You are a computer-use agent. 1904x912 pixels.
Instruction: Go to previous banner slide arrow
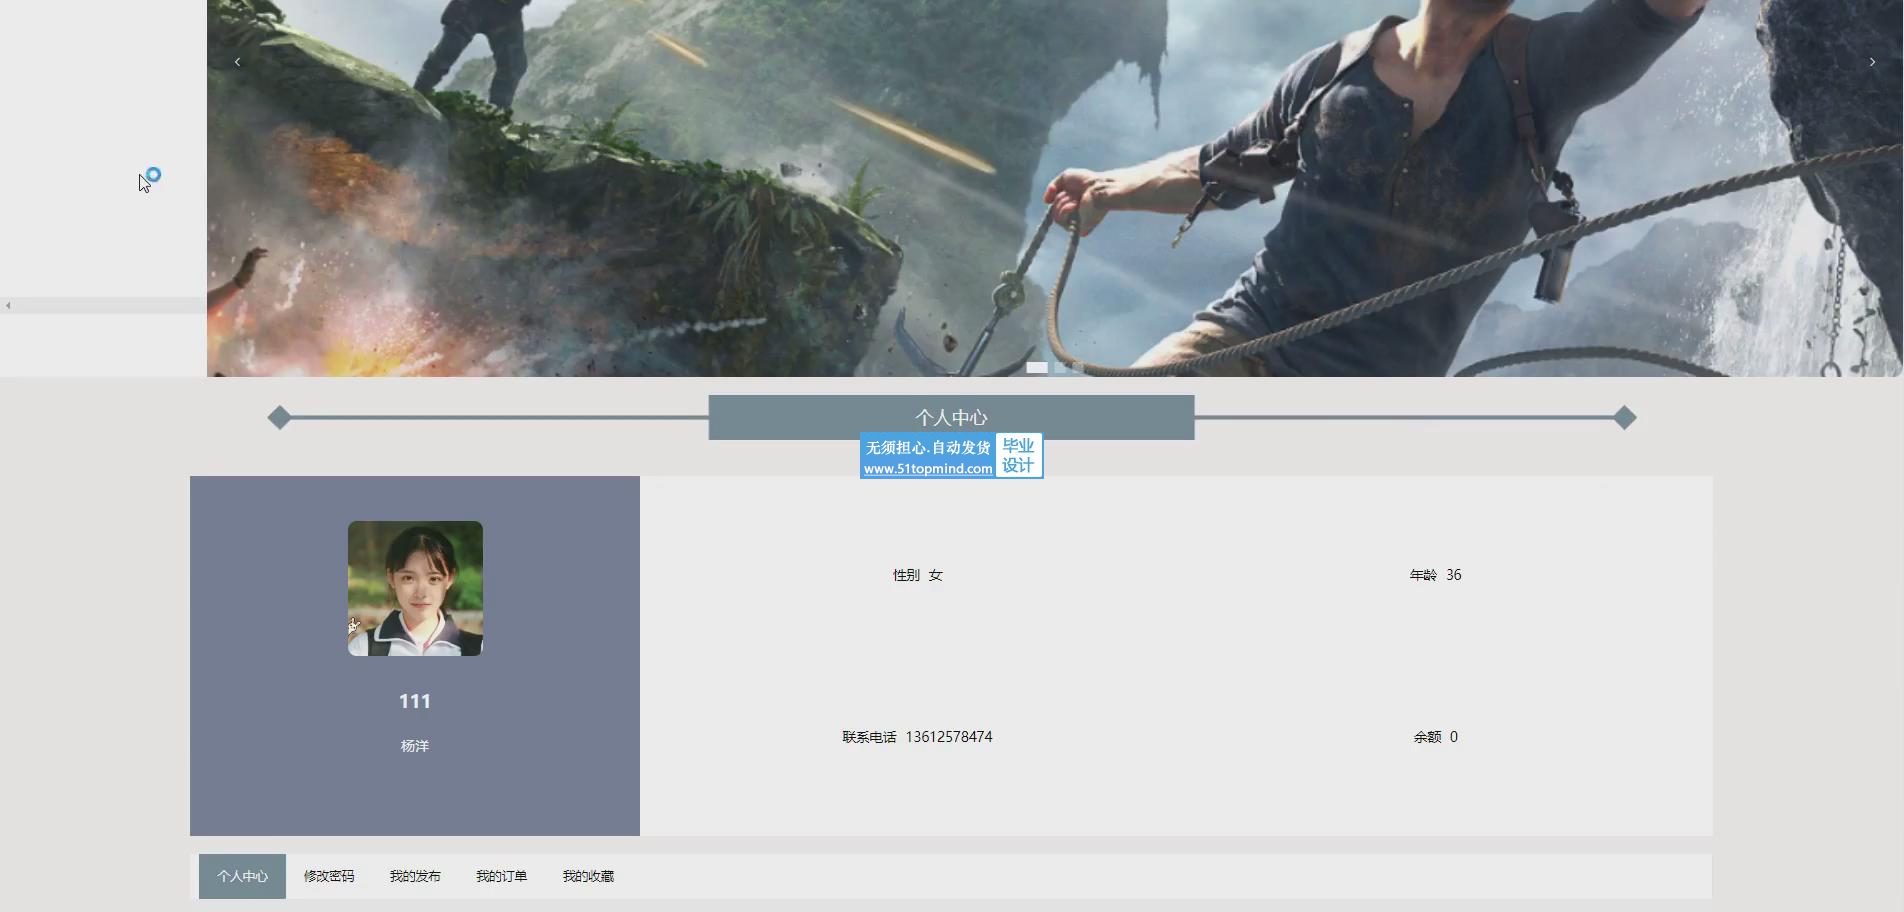pos(237,62)
